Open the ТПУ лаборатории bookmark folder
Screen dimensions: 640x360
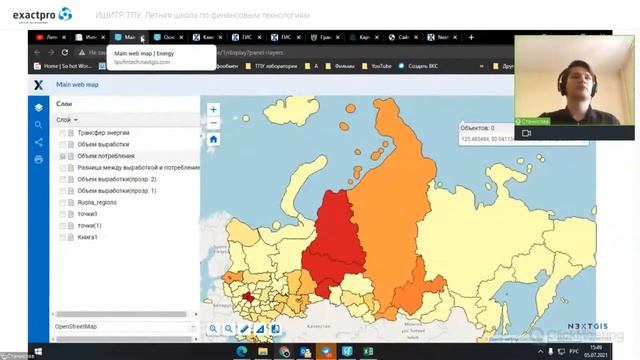[x=271, y=66]
